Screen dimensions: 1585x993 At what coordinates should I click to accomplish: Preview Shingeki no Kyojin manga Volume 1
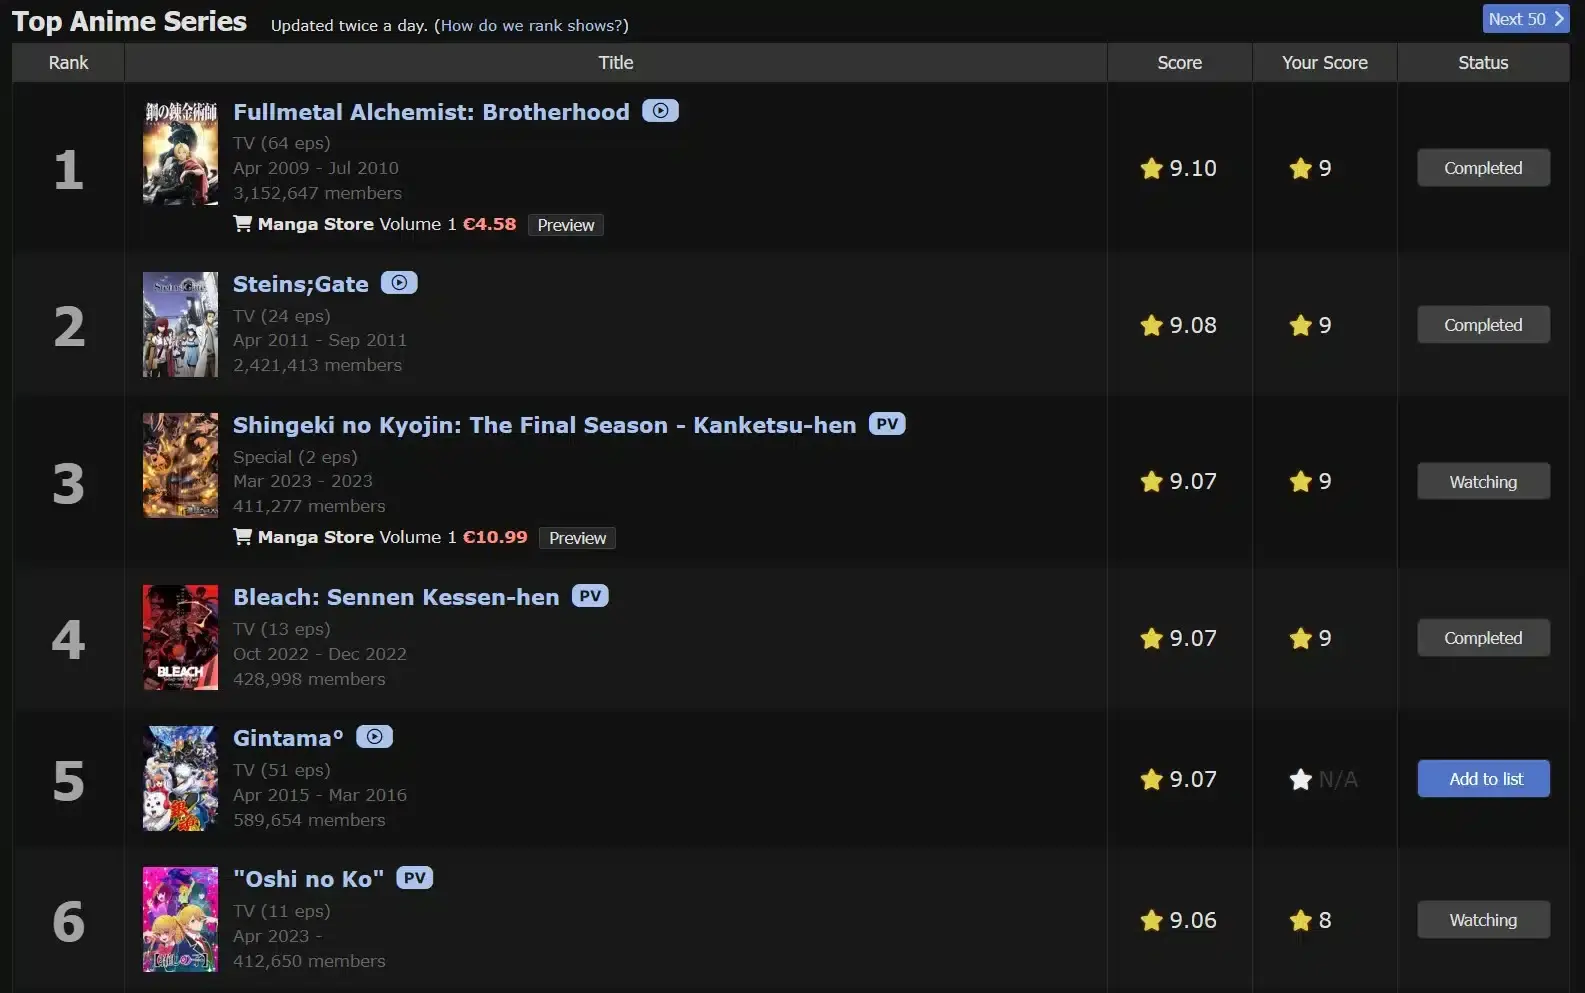(577, 538)
